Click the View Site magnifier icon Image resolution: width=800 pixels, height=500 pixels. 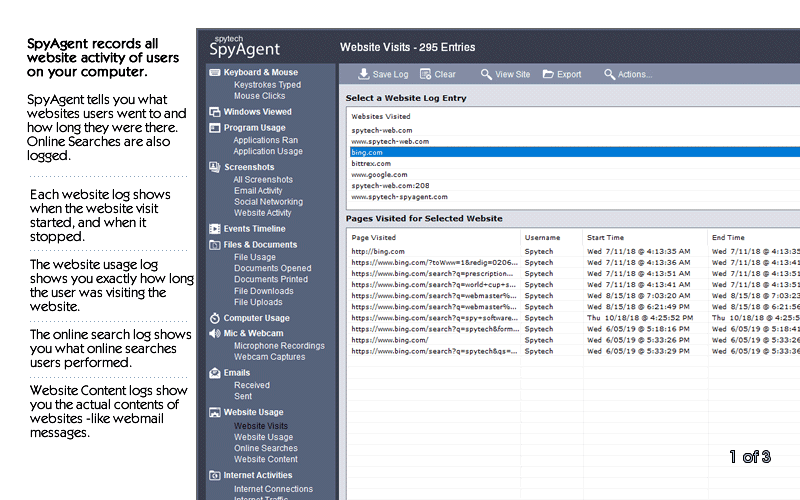[486, 74]
